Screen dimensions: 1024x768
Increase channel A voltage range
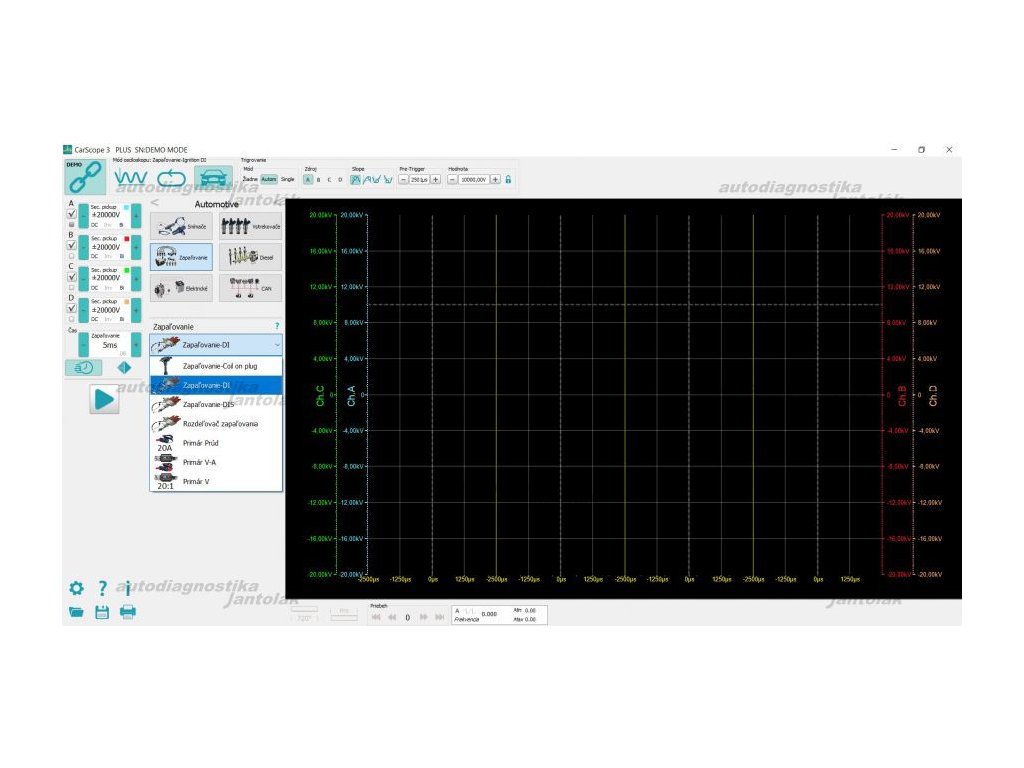pyautogui.click(x=136, y=216)
